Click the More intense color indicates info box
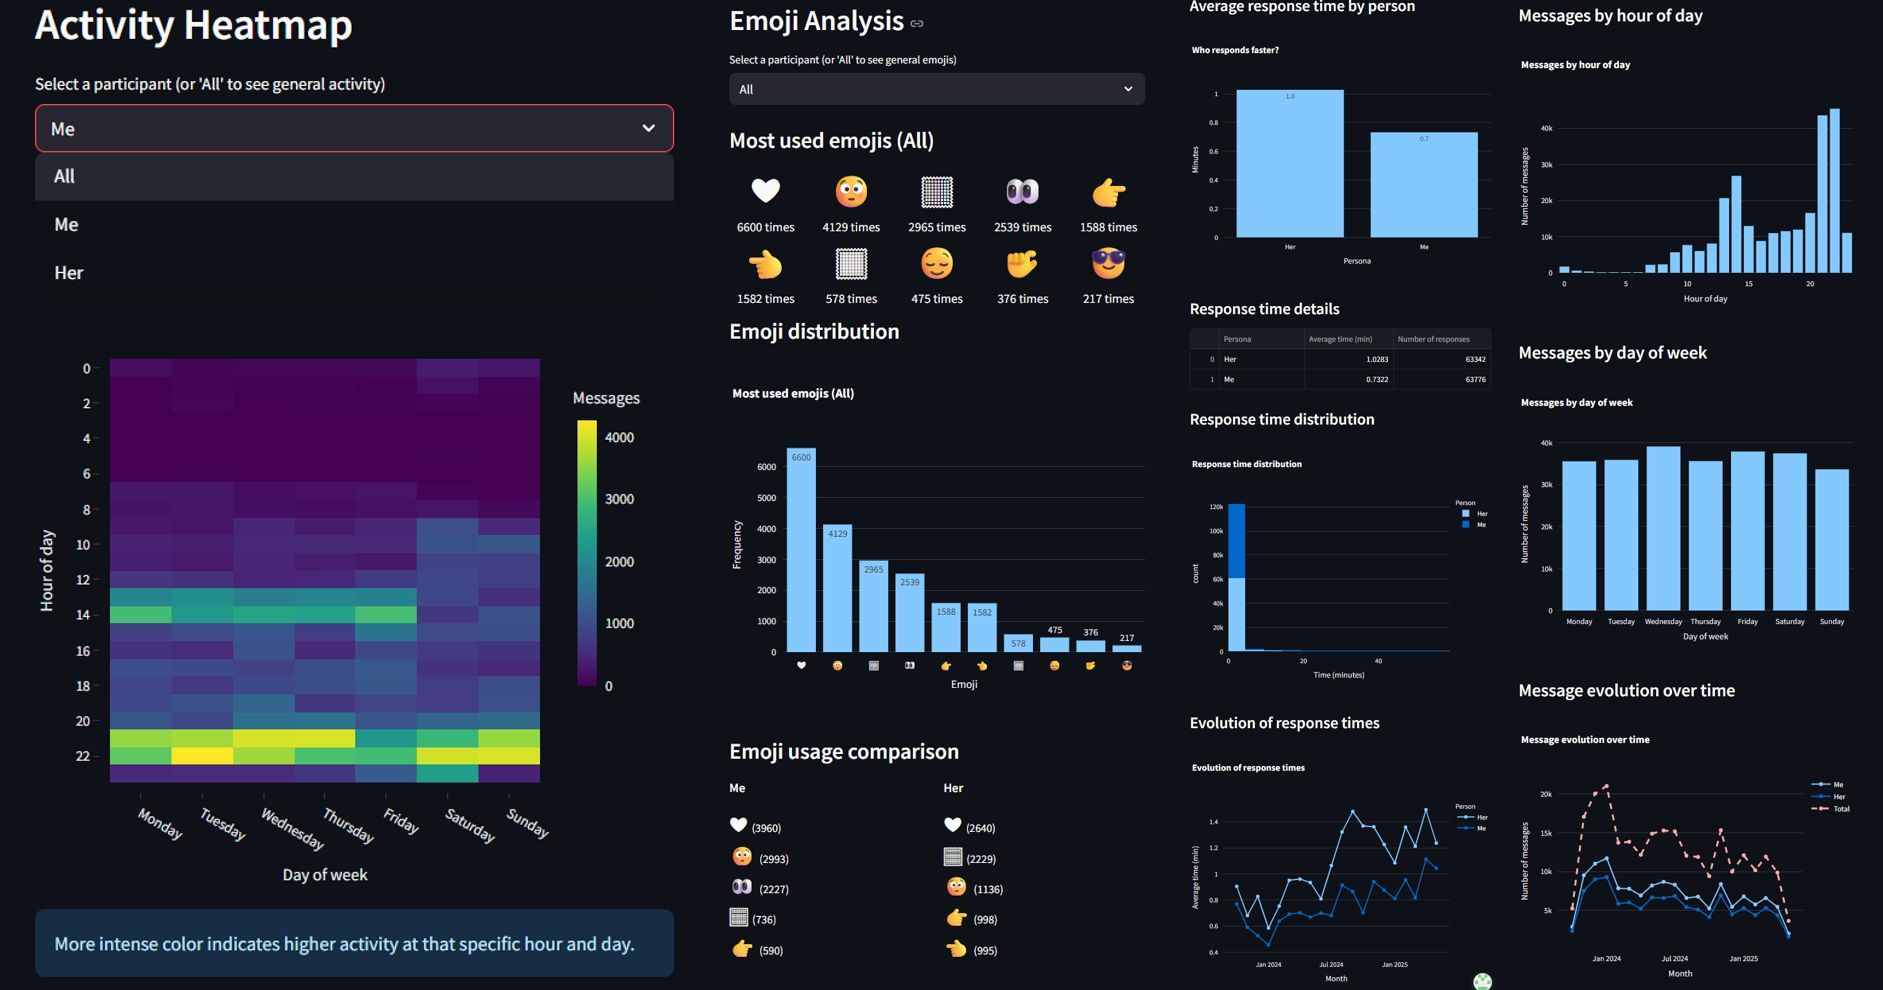The image size is (1883, 990). 354,943
